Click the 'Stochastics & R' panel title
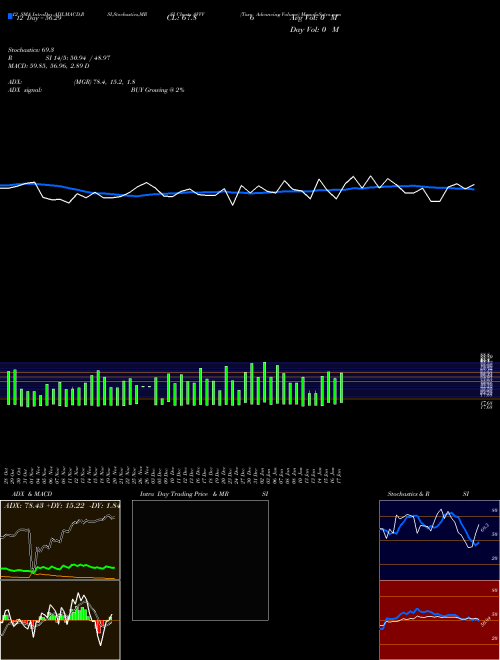The height and width of the screenshot is (660, 500). tap(408, 494)
